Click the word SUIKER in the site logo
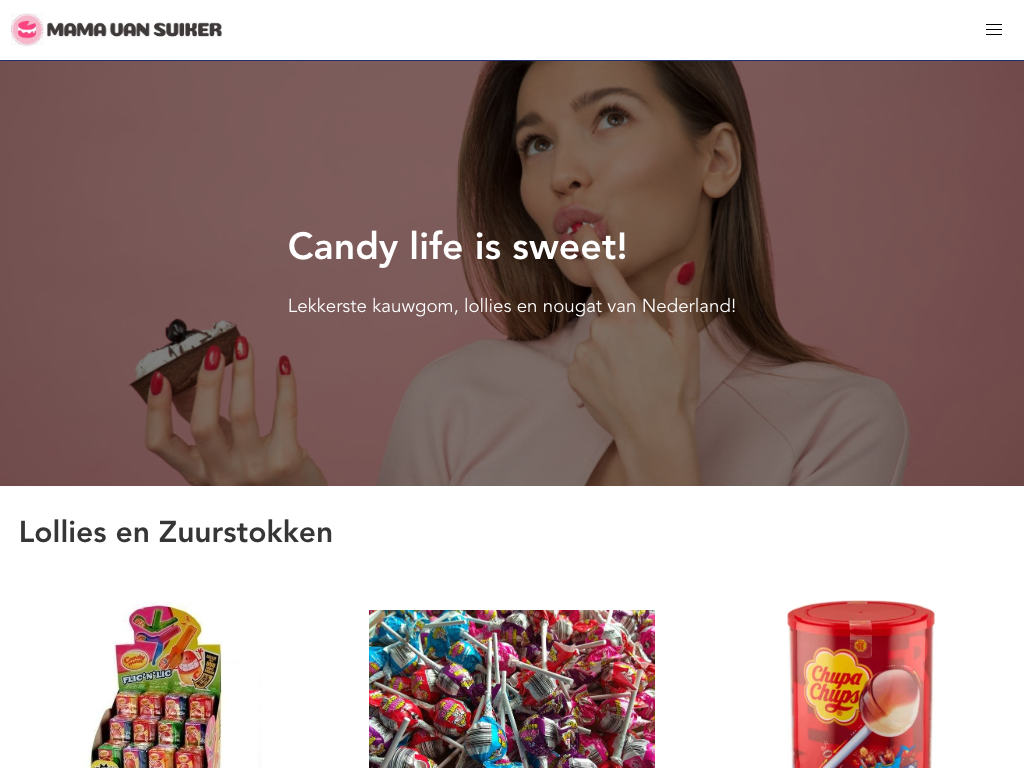Screen dimensions: 1024x768 point(187,30)
